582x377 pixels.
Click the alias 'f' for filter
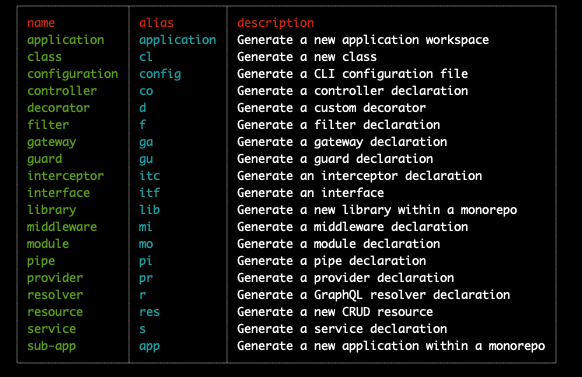(x=143, y=125)
